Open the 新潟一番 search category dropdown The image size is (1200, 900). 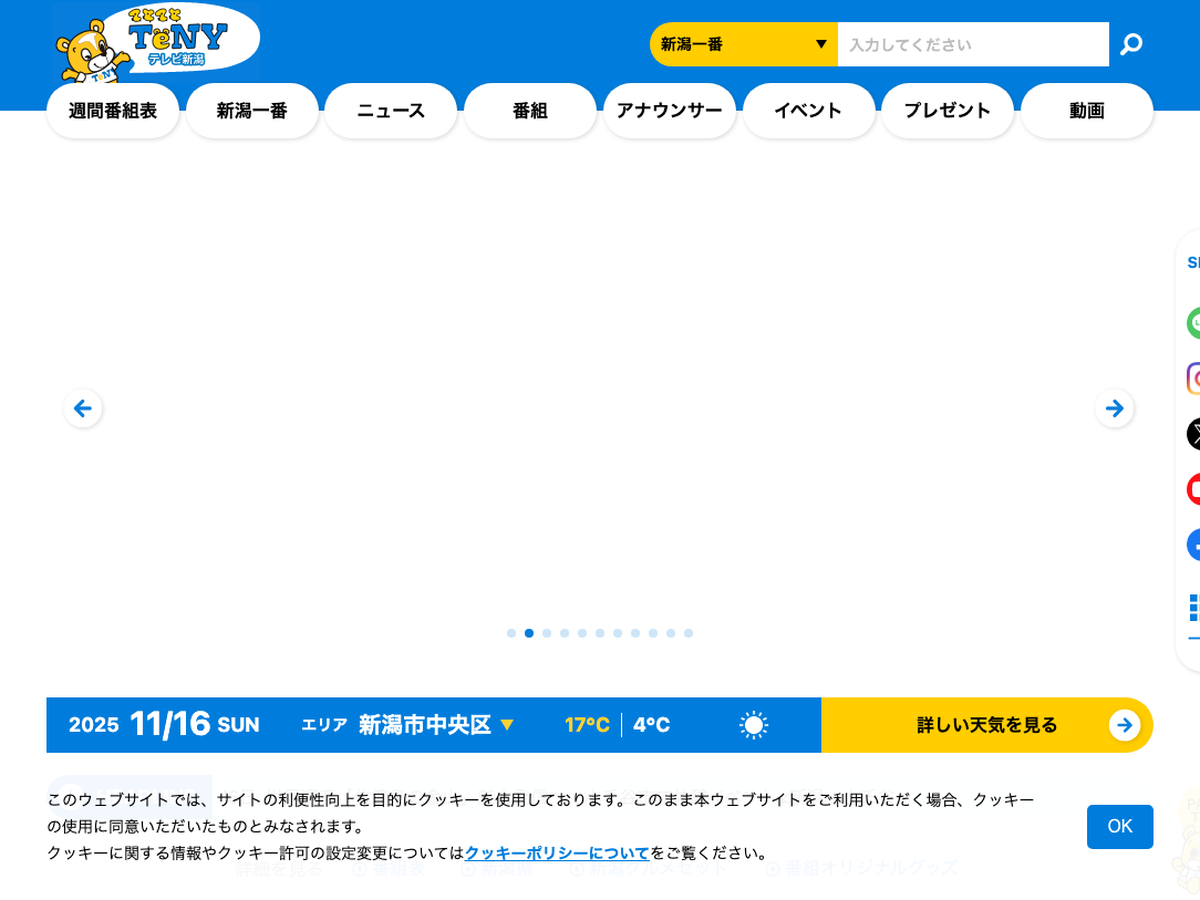click(x=743, y=44)
